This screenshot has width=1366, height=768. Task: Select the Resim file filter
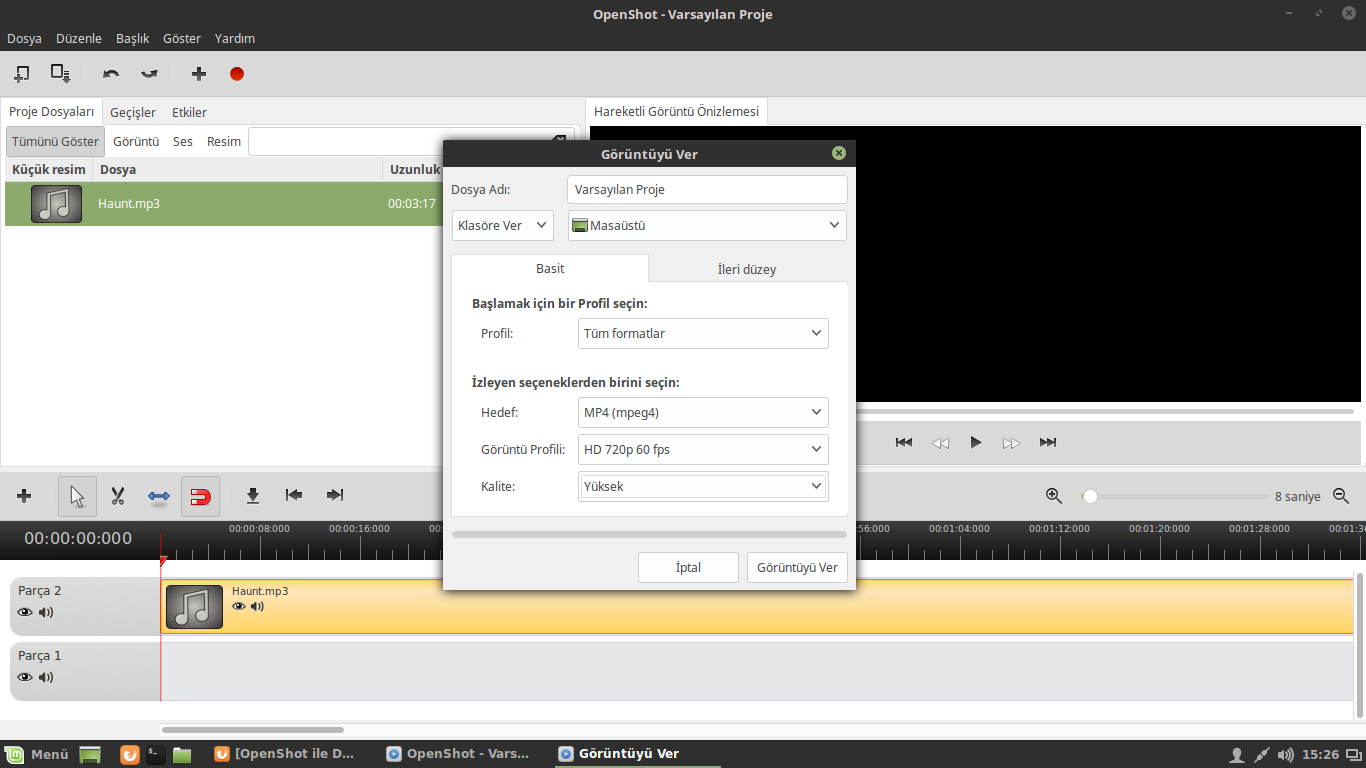coord(224,141)
